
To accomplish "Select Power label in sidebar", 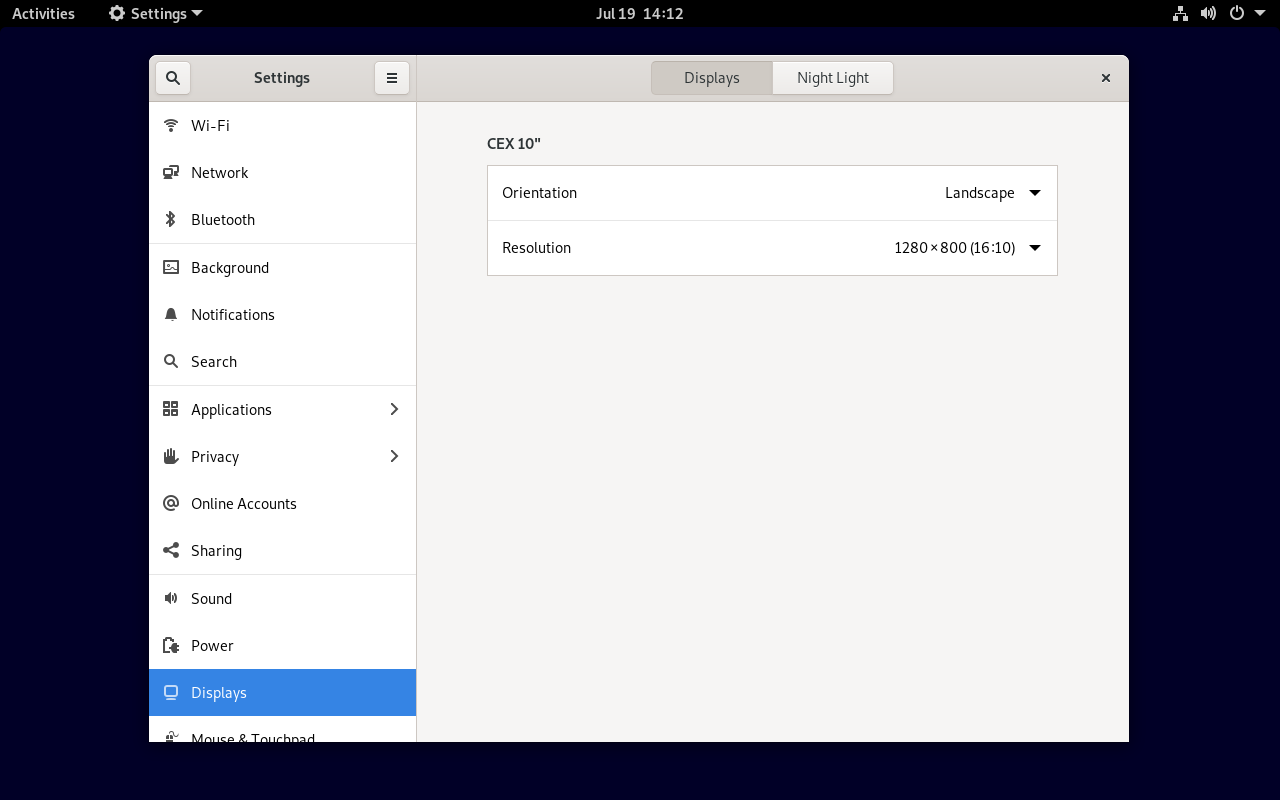I will coord(212,645).
